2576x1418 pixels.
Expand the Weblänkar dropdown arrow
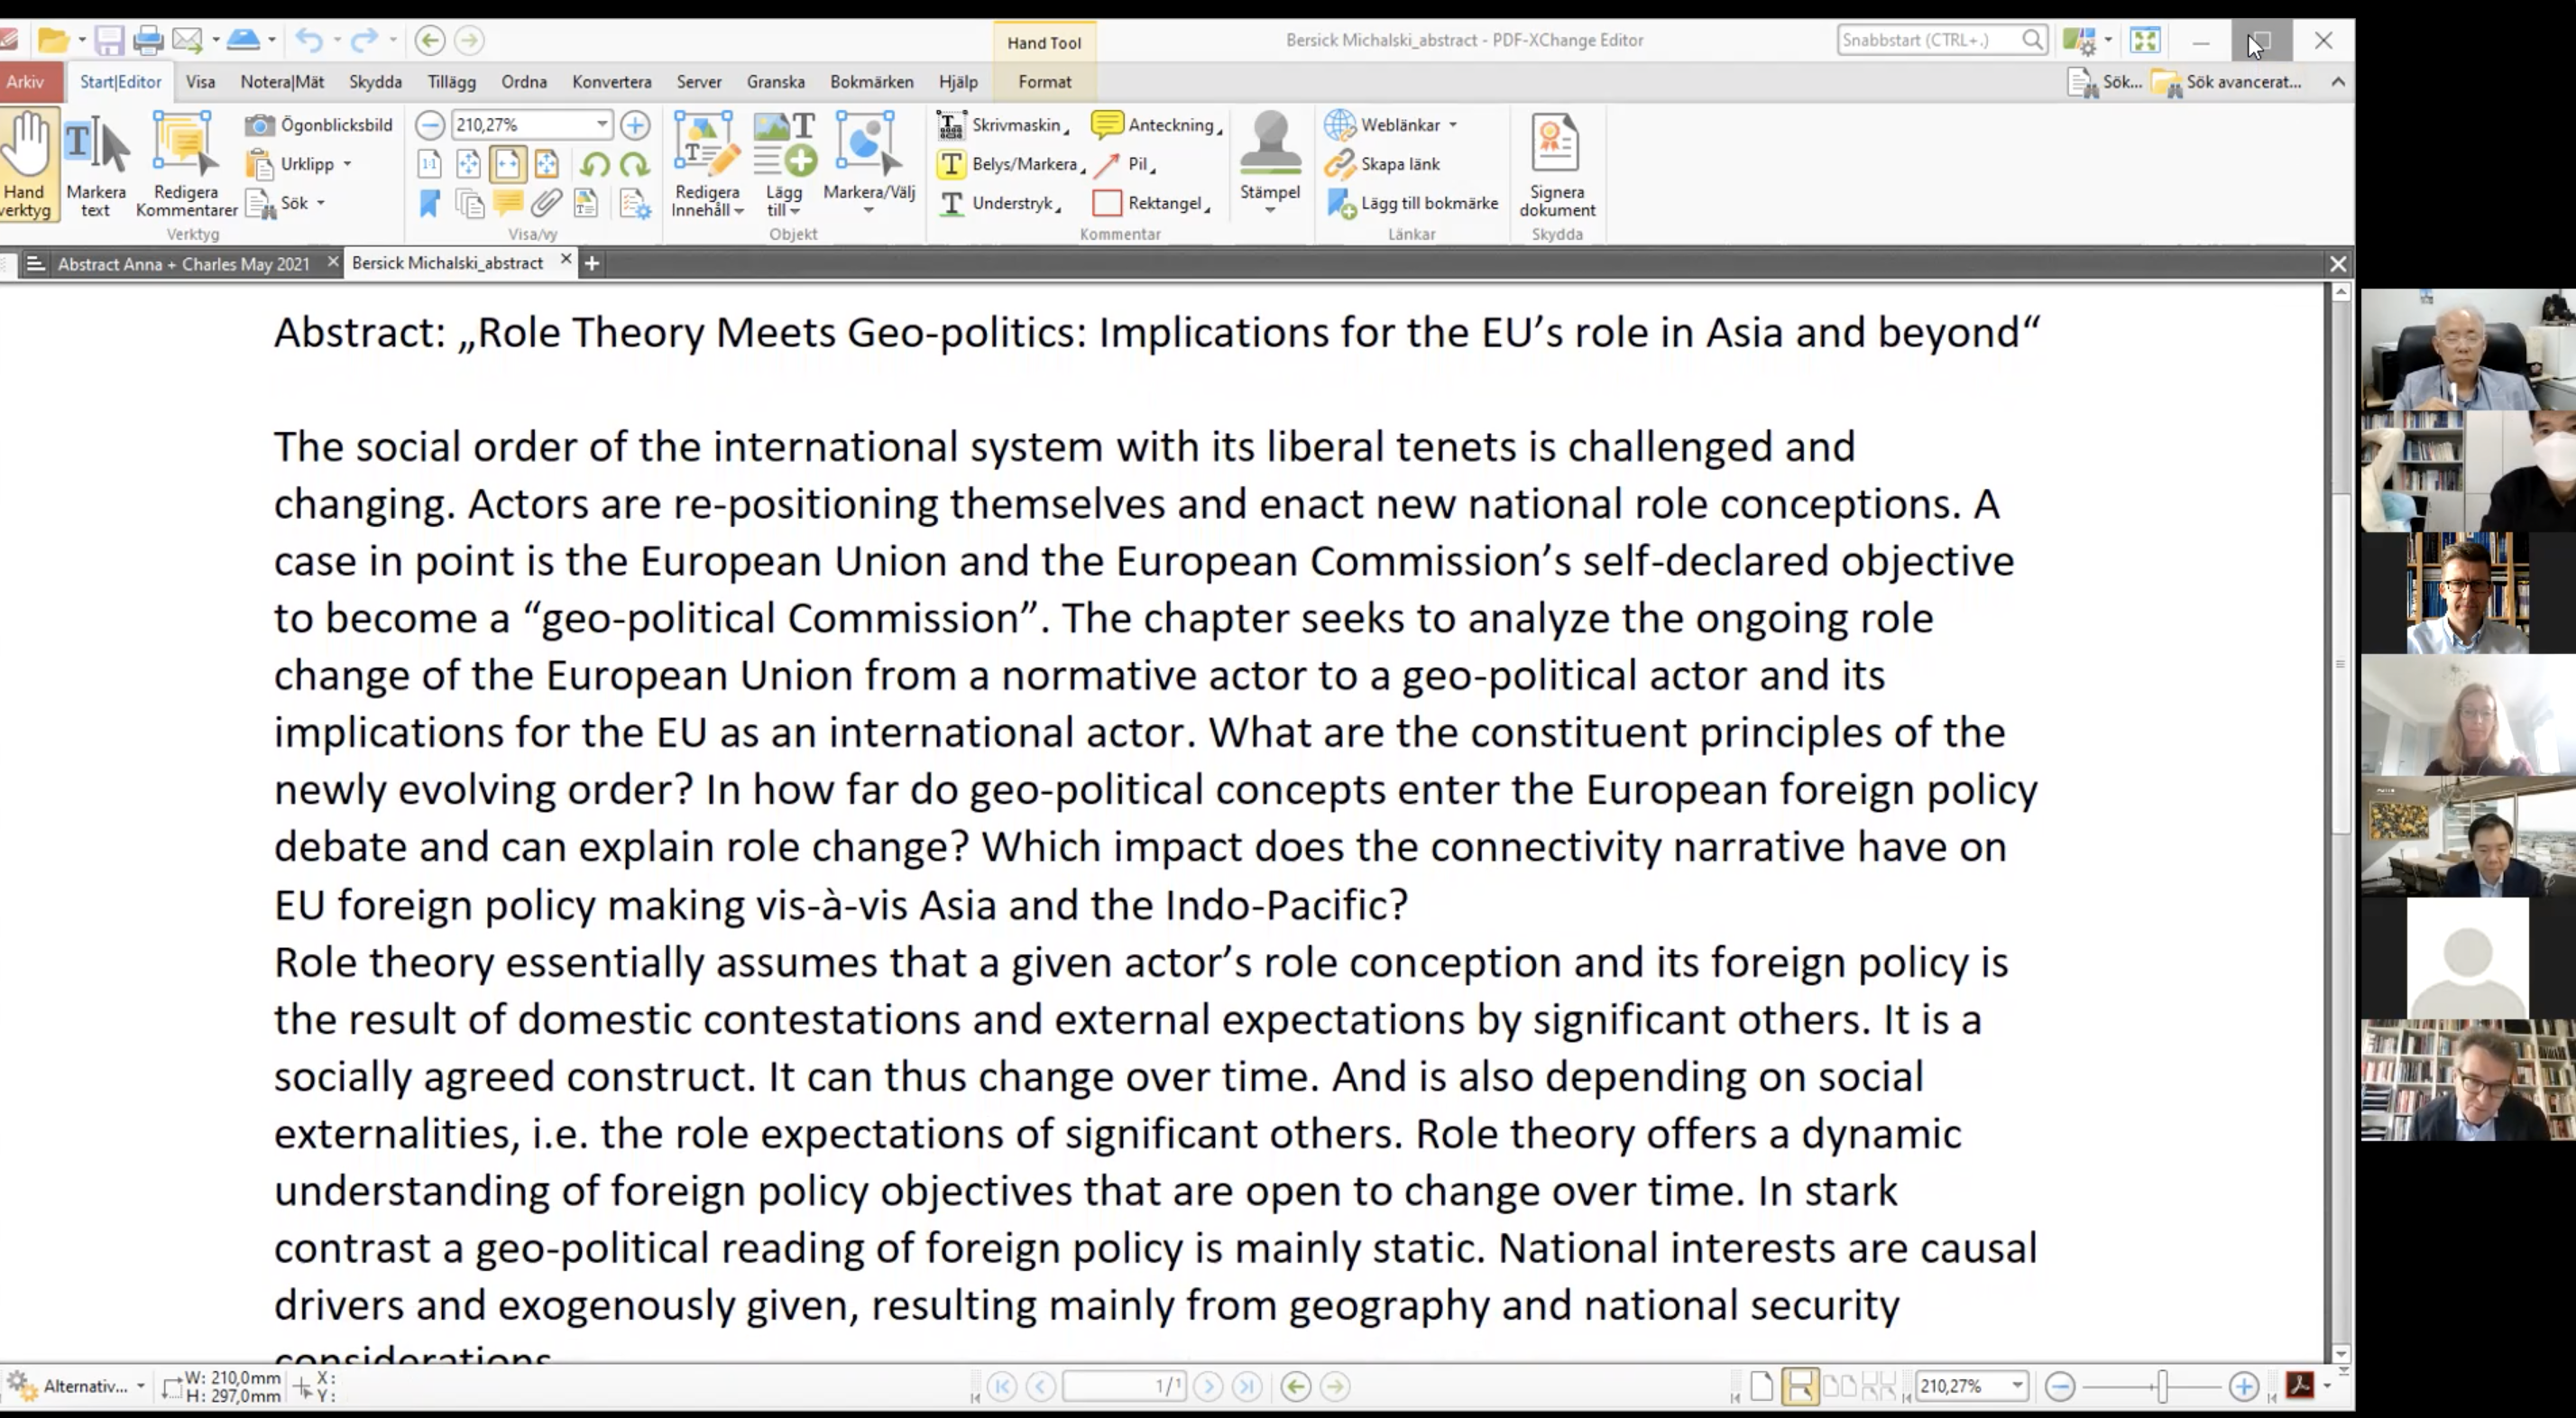pyautogui.click(x=1453, y=125)
